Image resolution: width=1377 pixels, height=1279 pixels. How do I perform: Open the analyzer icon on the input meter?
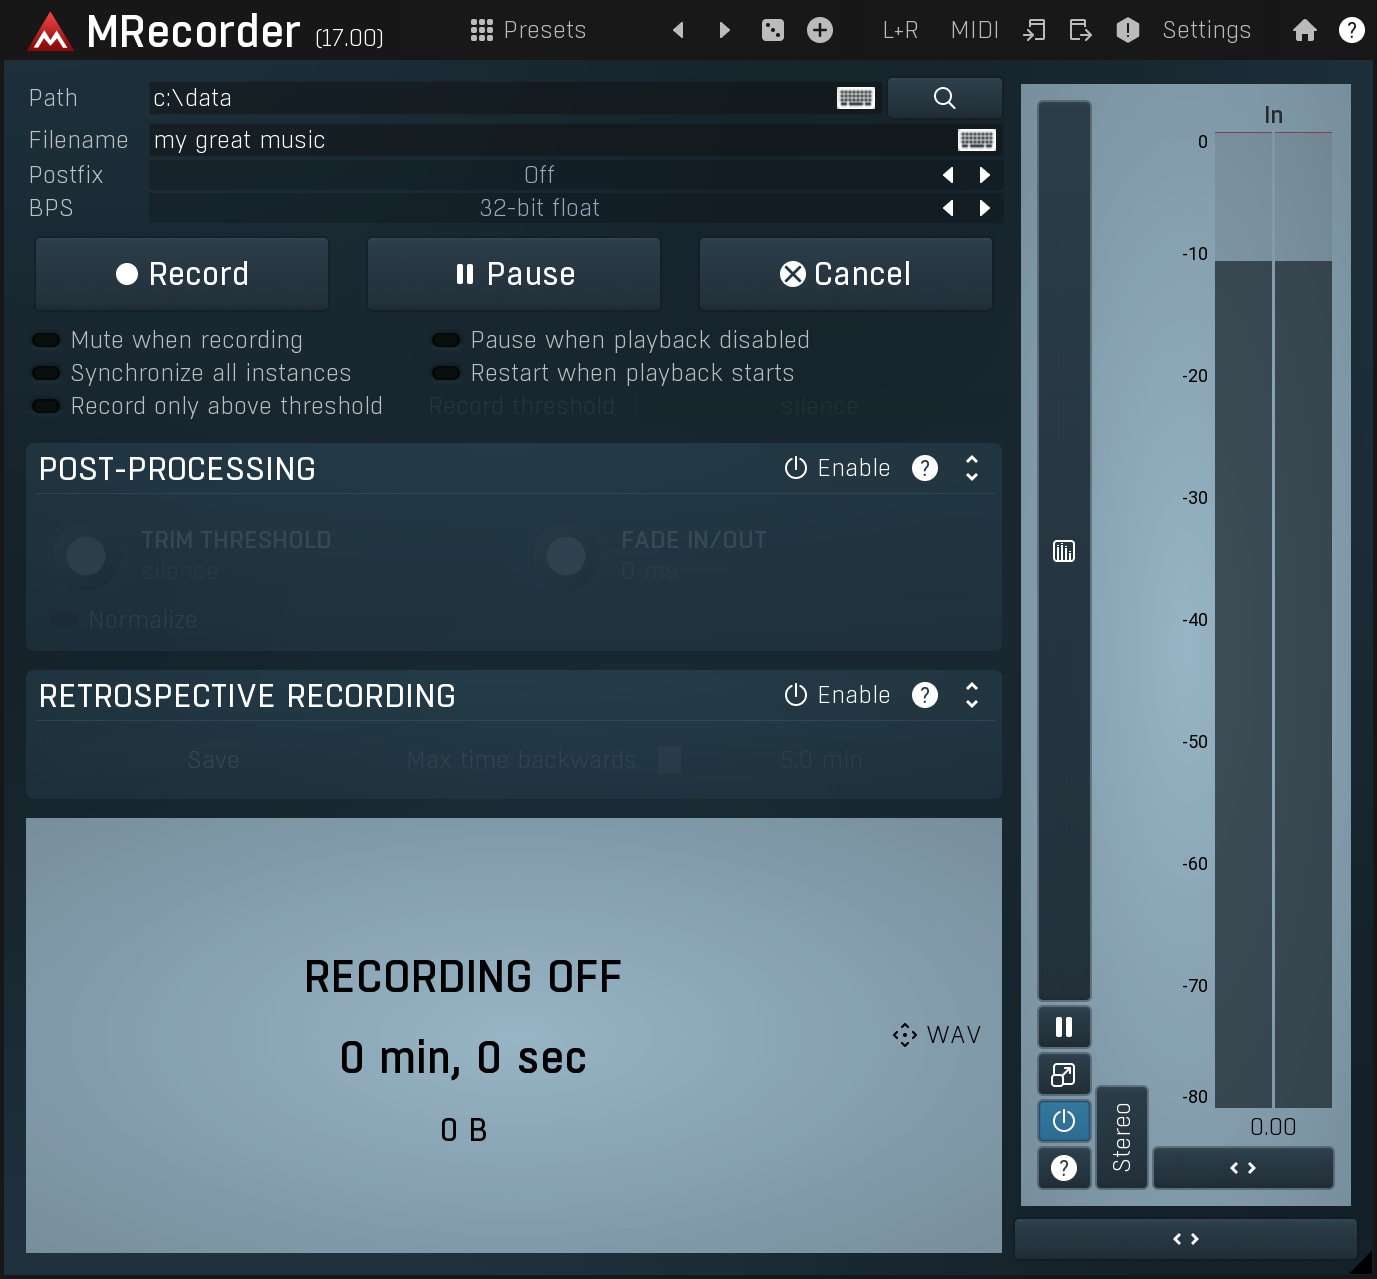pyautogui.click(x=1062, y=551)
